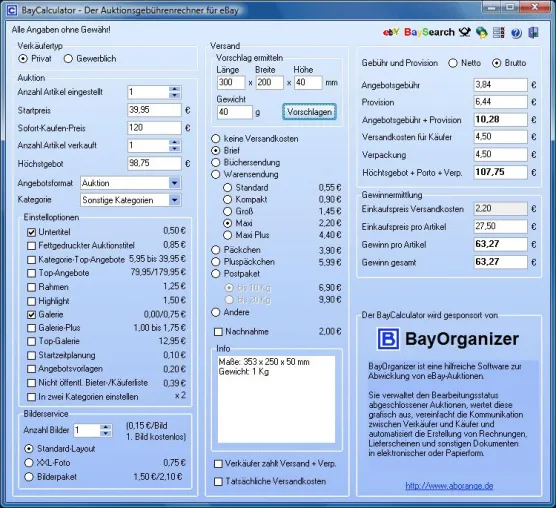Click the BayOrganizer sponsor logo
The width and height of the screenshot is (556, 508).
coord(448,339)
